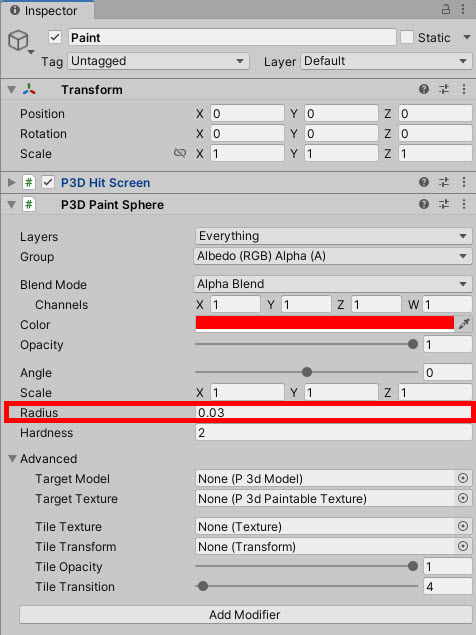Toggle the Static checkbox

pos(407,38)
